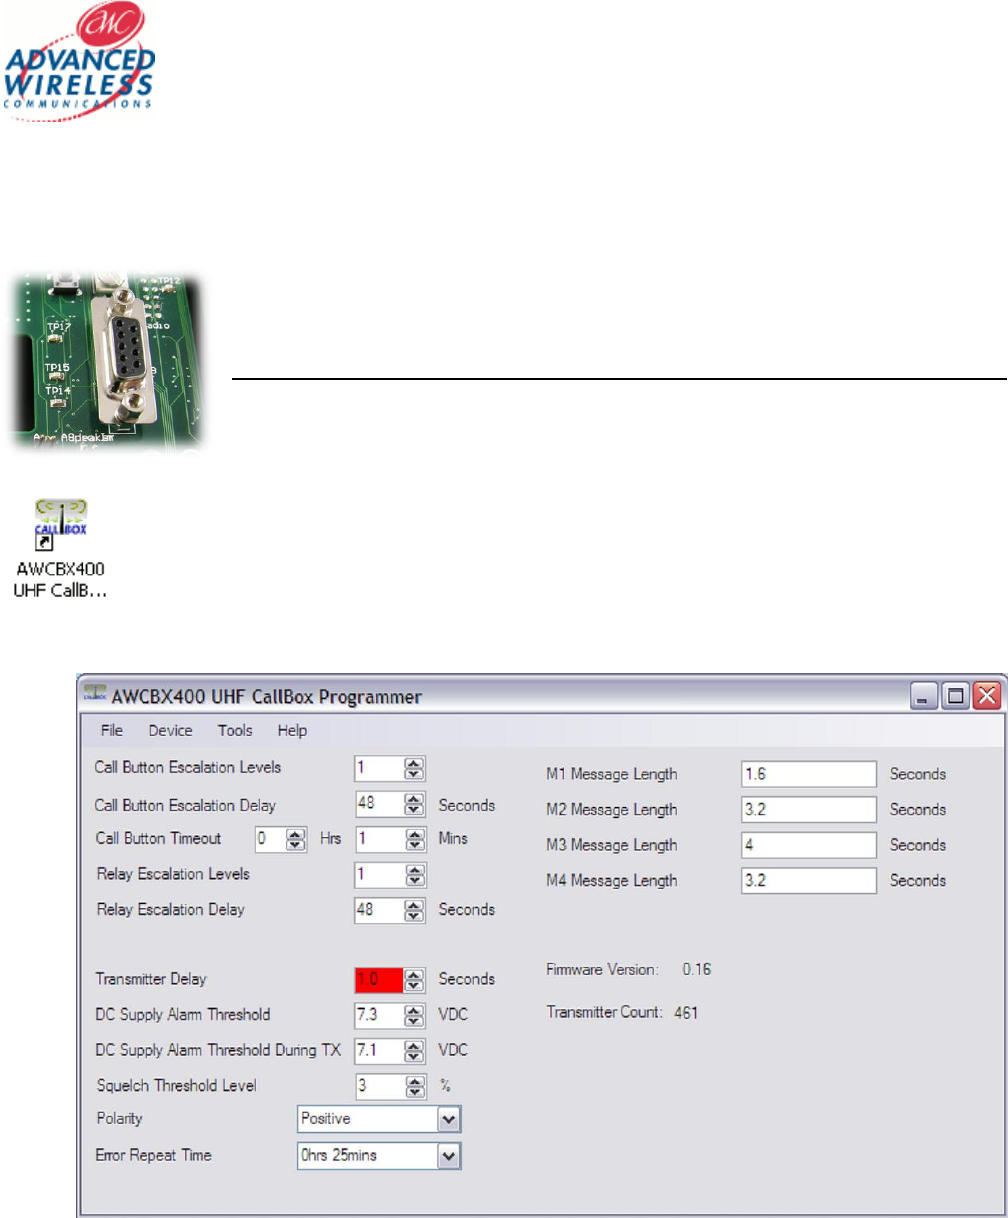Open the Tools menu

(235, 731)
